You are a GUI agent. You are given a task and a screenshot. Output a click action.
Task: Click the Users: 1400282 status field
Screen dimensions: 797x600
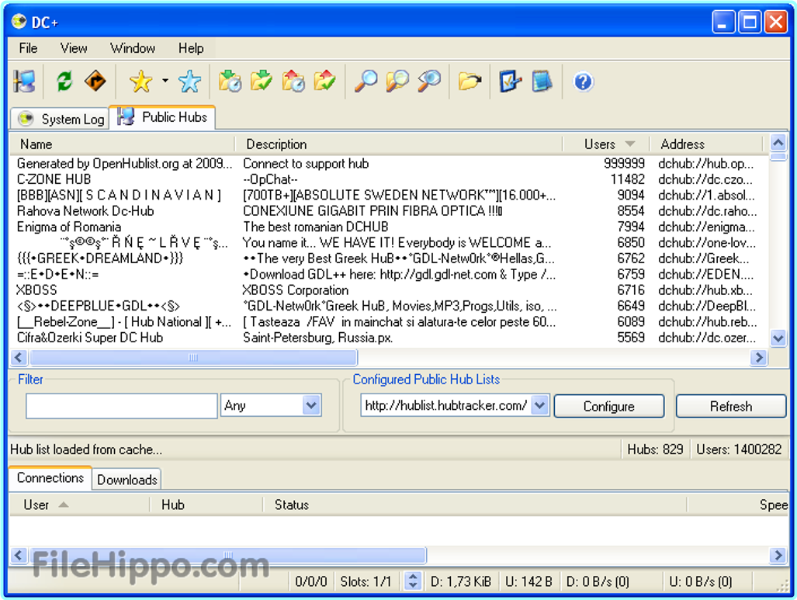pos(739,449)
